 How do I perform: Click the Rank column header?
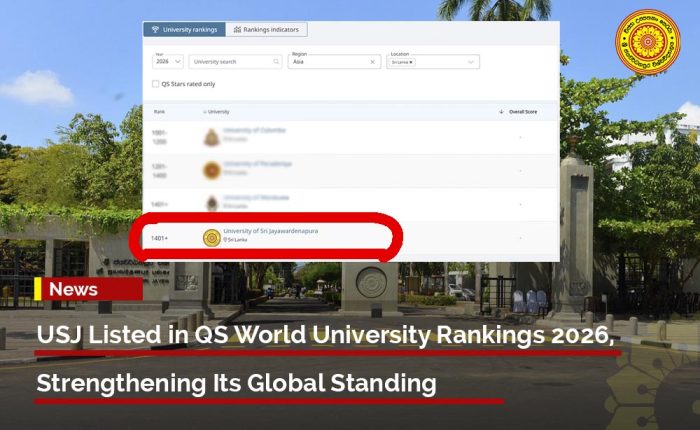pyautogui.click(x=159, y=112)
